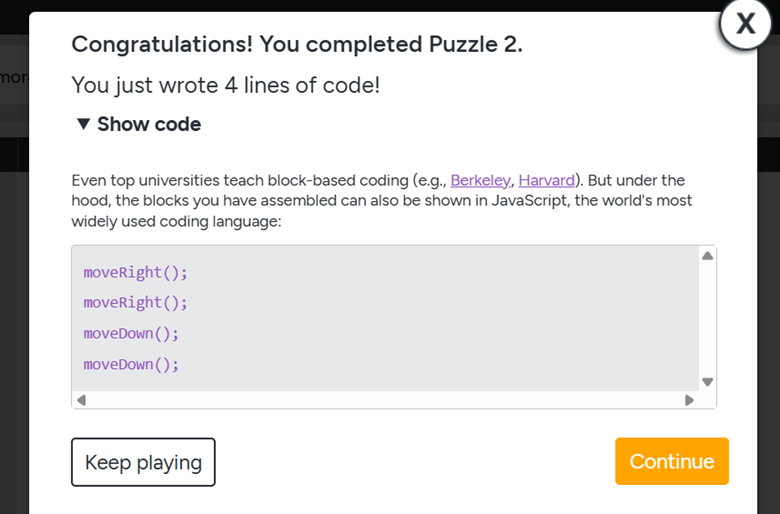Collapse the Show code disclosure triangle
This screenshot has width=780, height=514.
[x=84, y=124]
